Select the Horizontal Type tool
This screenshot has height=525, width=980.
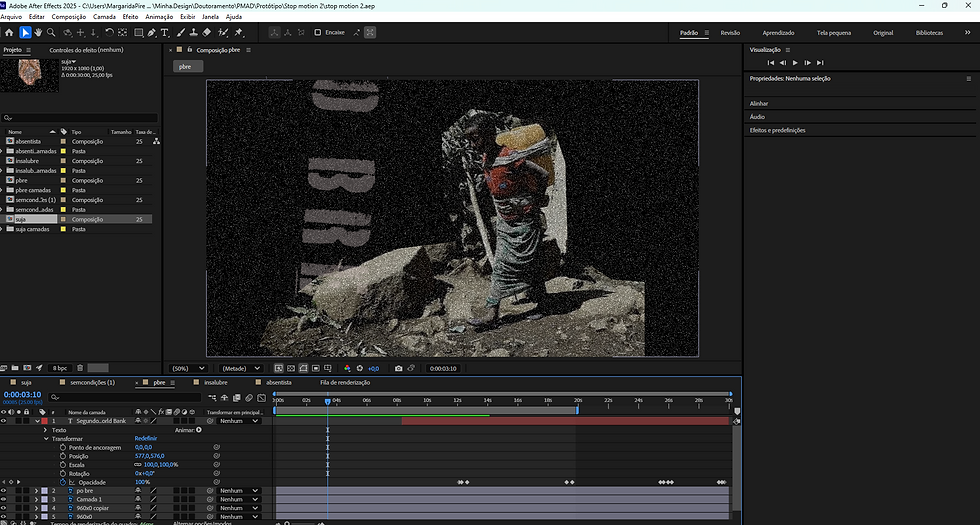(x=165, y=32)
